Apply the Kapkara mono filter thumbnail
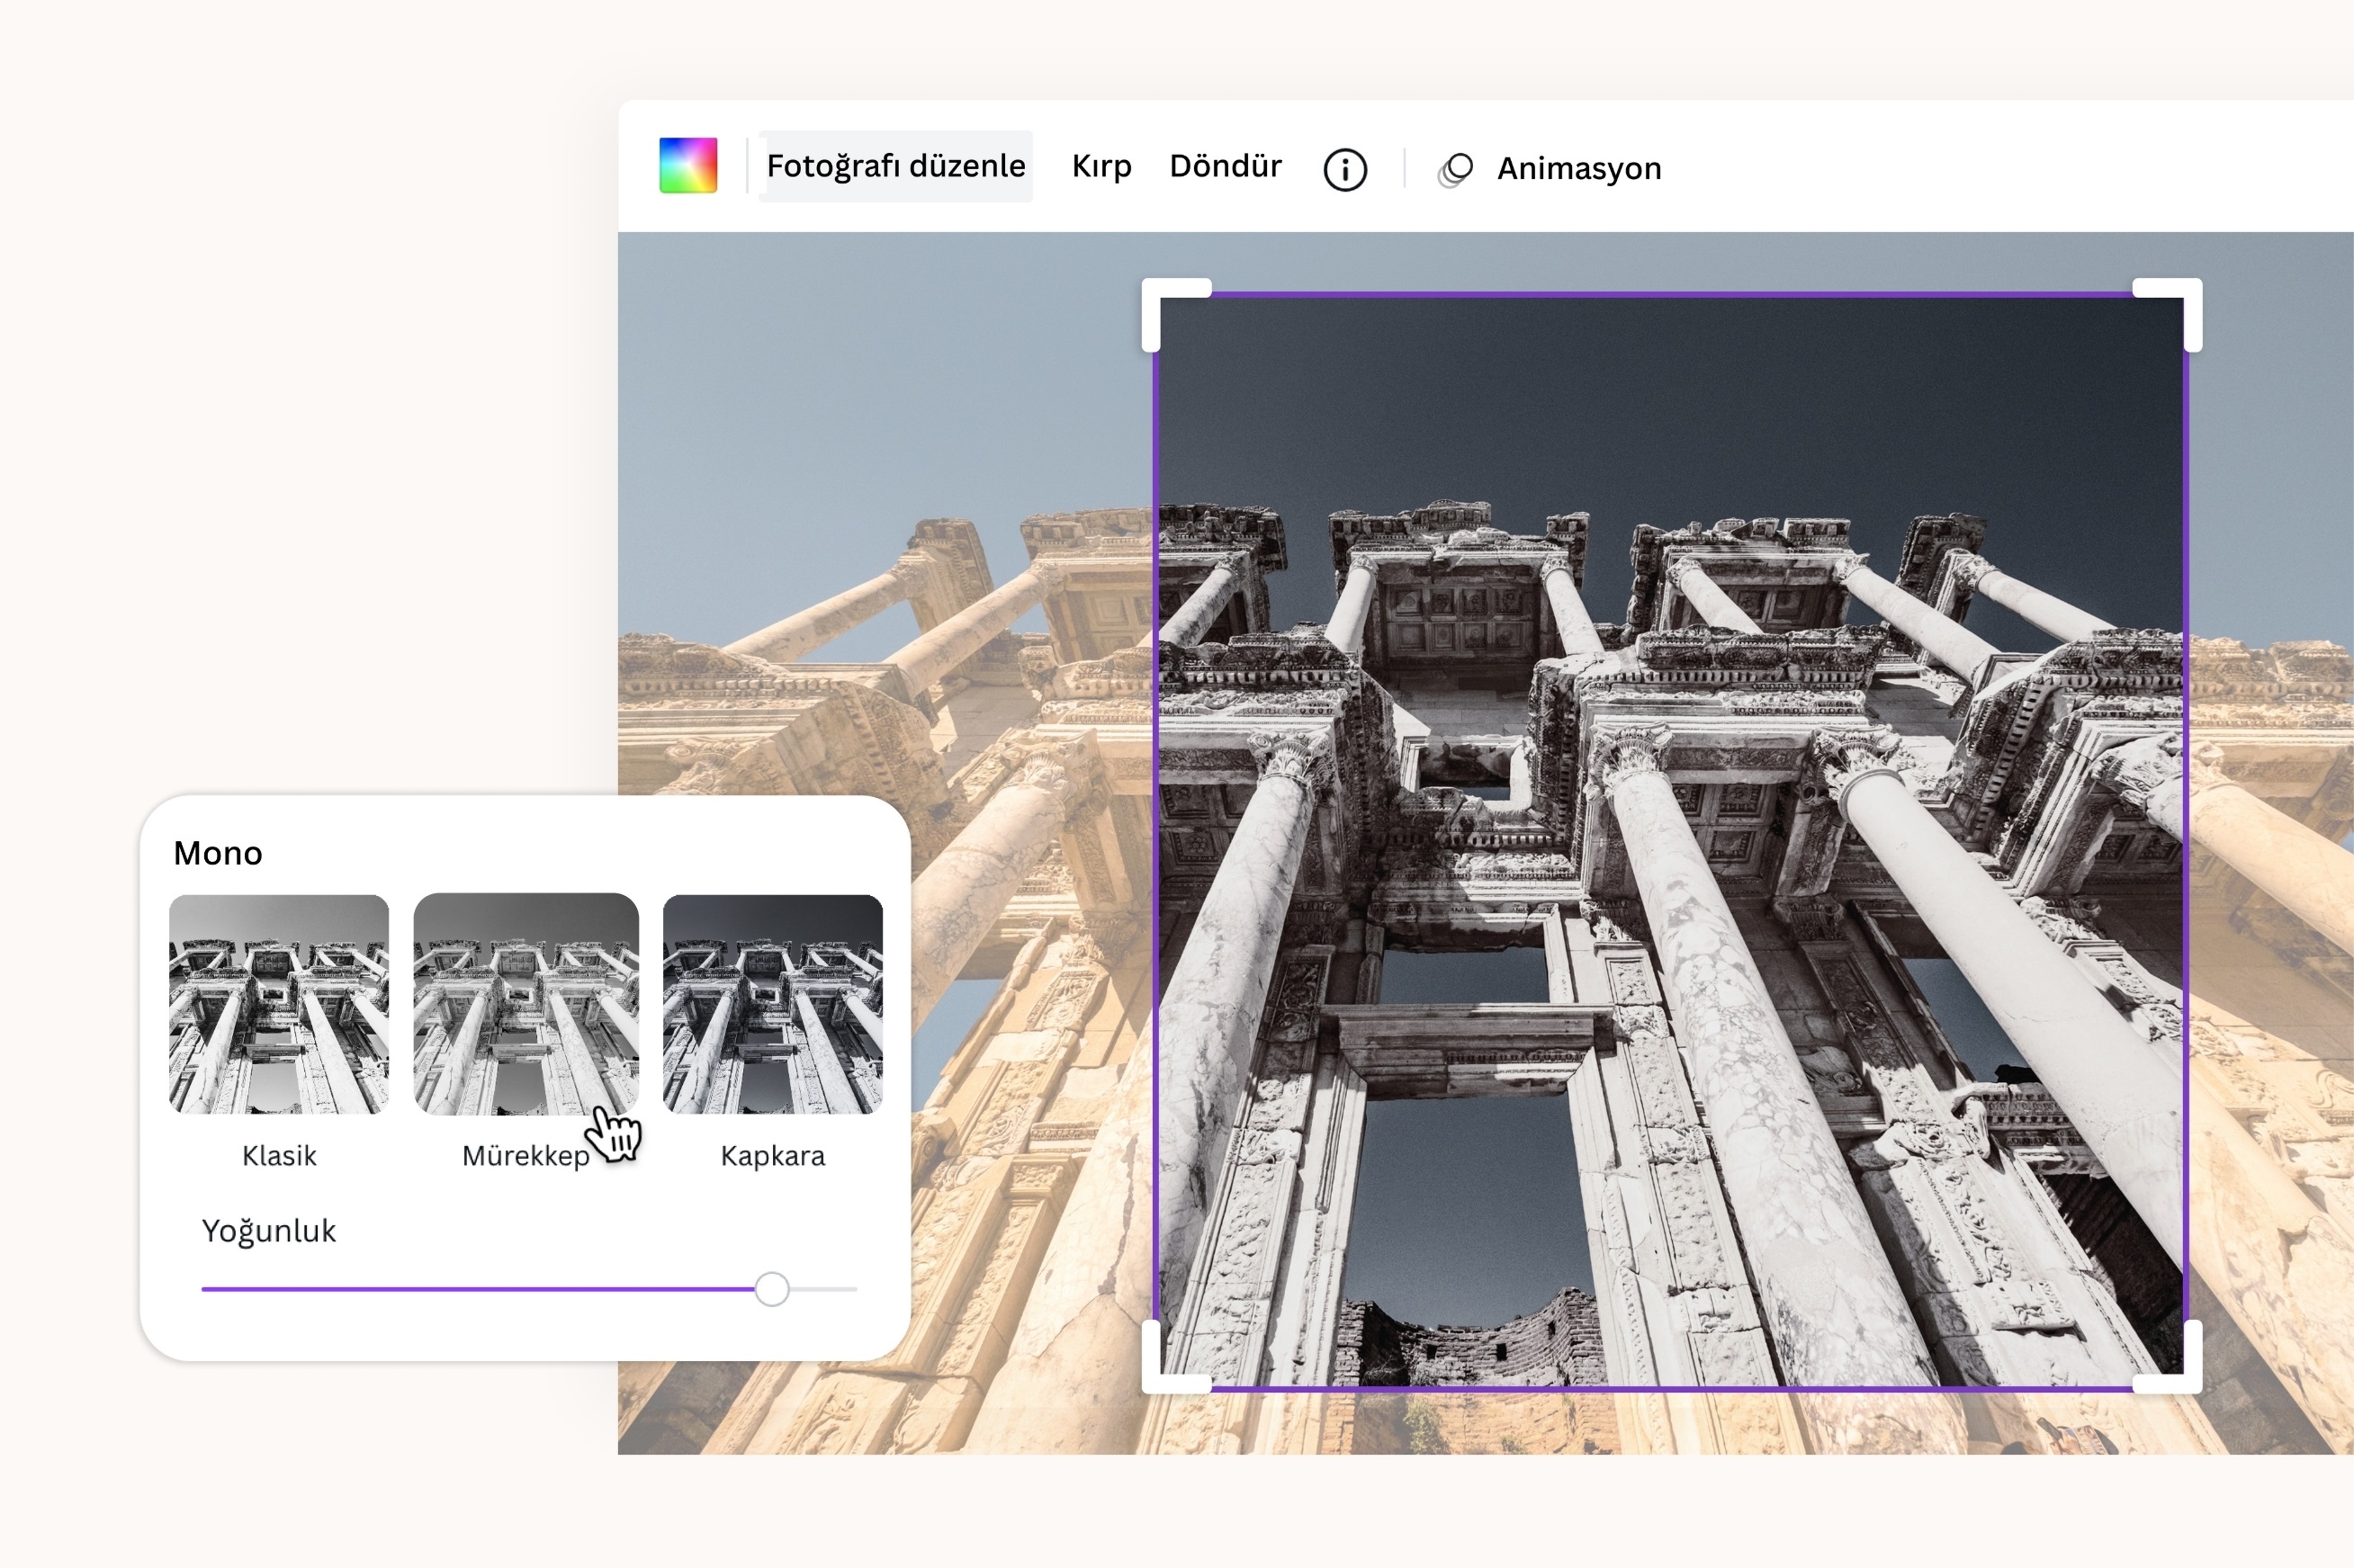2354x1568 pixels. (773, 1004)
